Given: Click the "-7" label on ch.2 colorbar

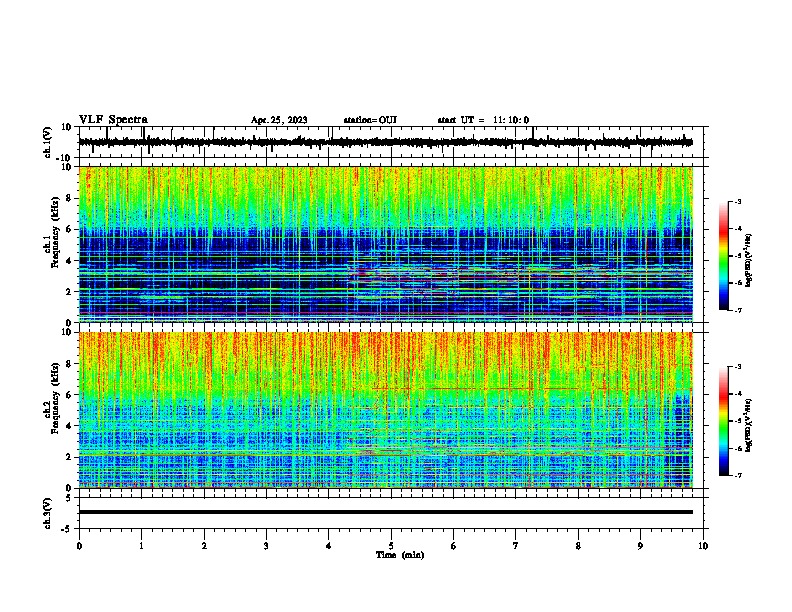Looking at the screenshot, I should (x=737, y=475).
